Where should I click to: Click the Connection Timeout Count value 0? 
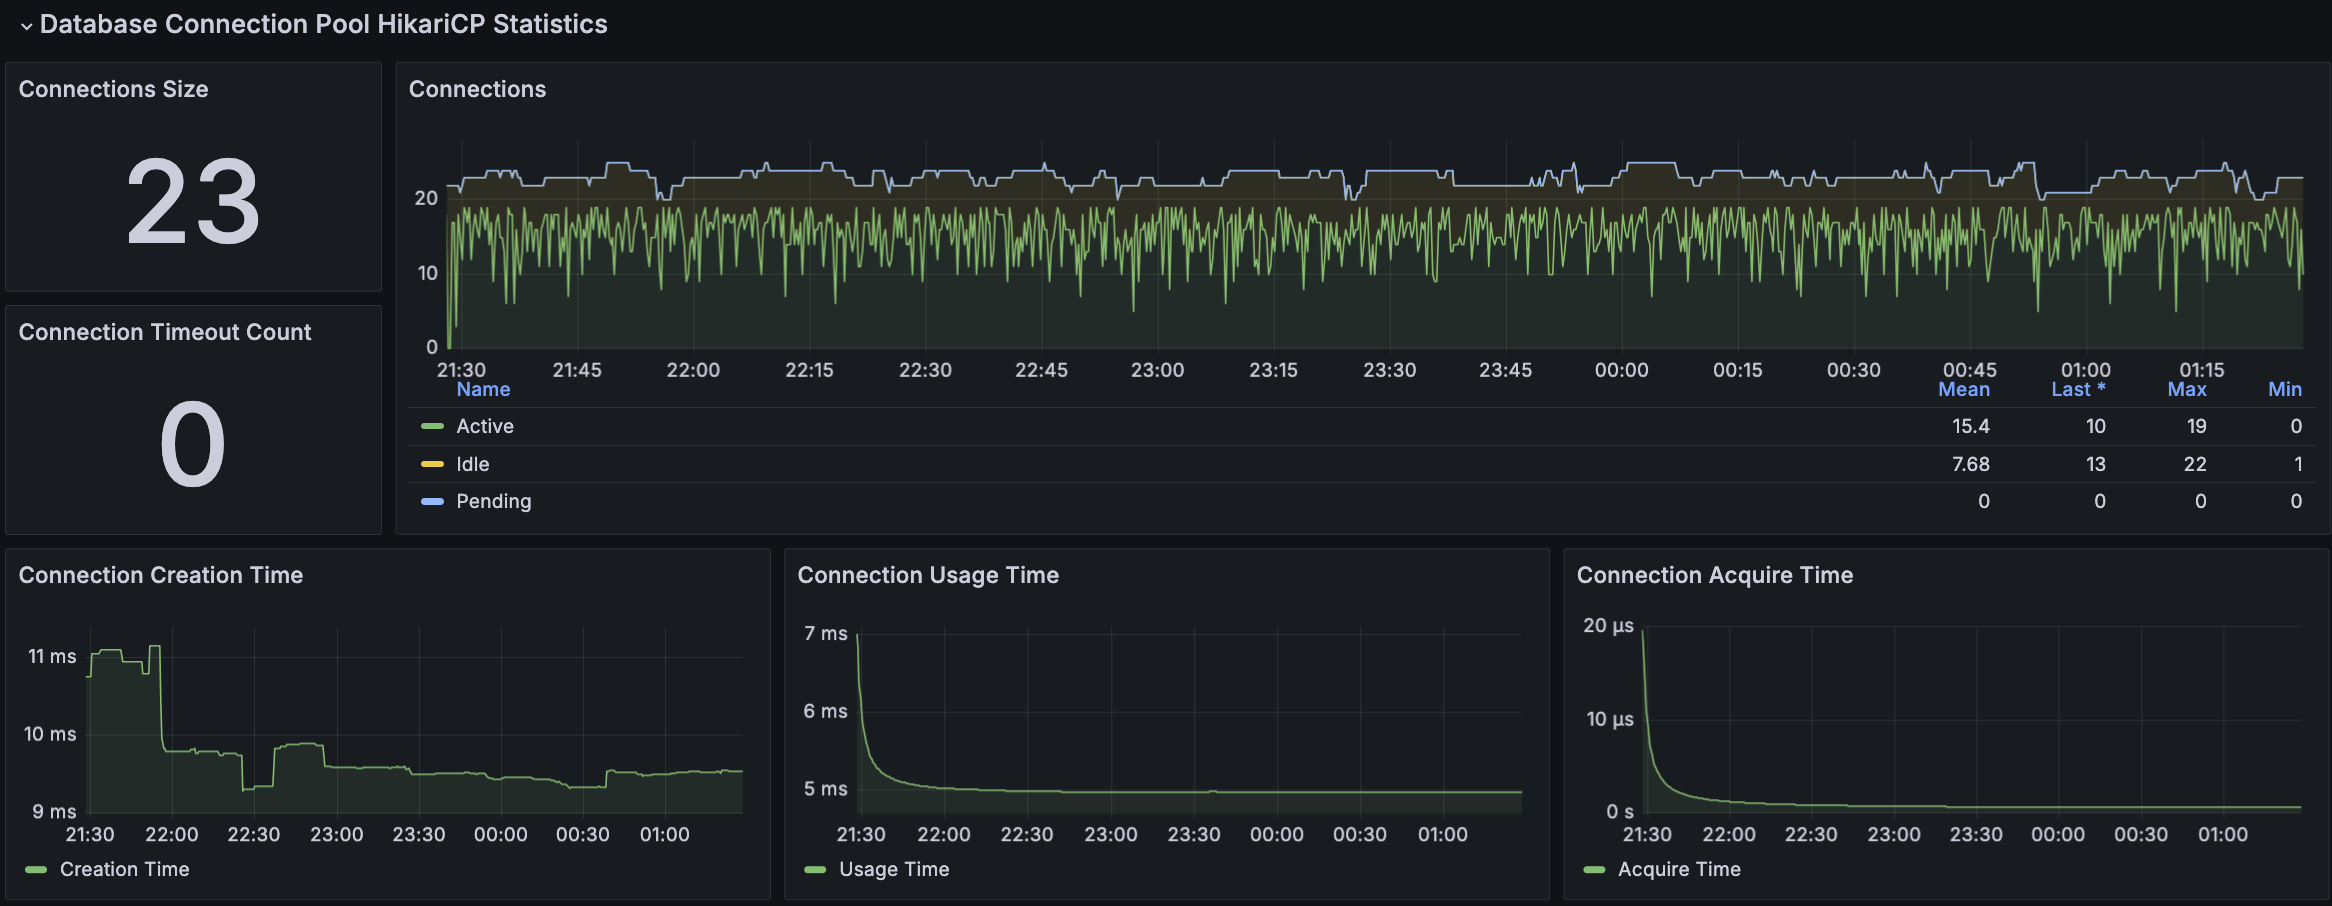(x=193, y=445)
